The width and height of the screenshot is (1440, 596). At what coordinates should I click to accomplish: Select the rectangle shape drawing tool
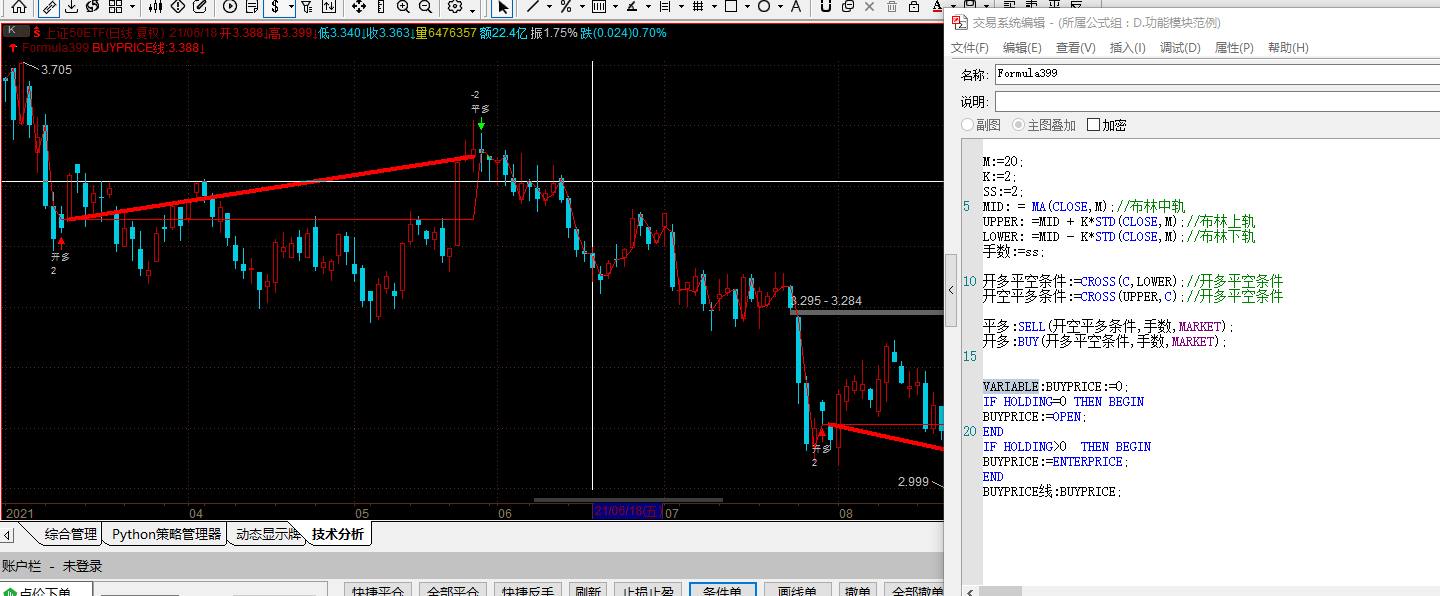point(731,7)
